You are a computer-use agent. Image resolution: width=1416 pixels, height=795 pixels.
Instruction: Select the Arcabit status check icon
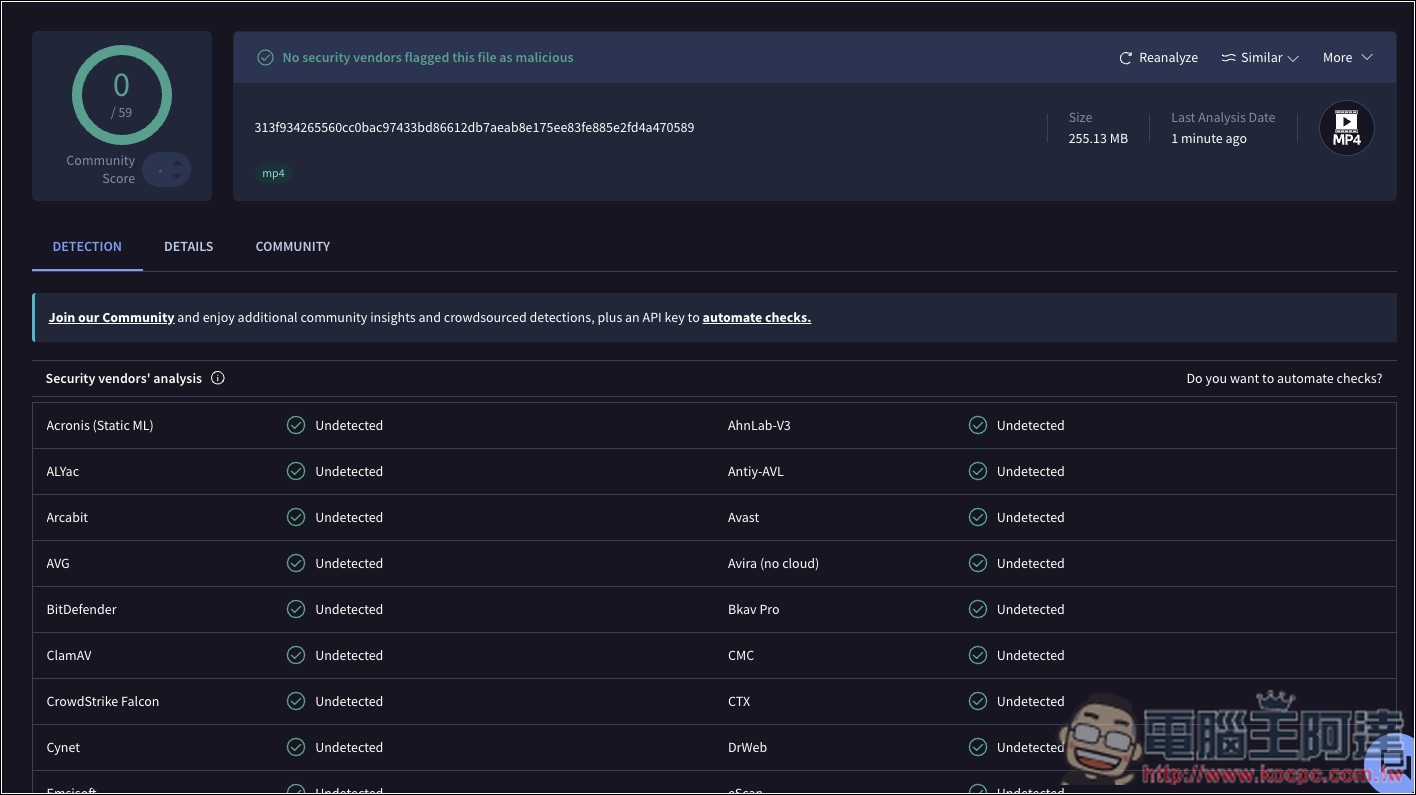coord(296,517)
